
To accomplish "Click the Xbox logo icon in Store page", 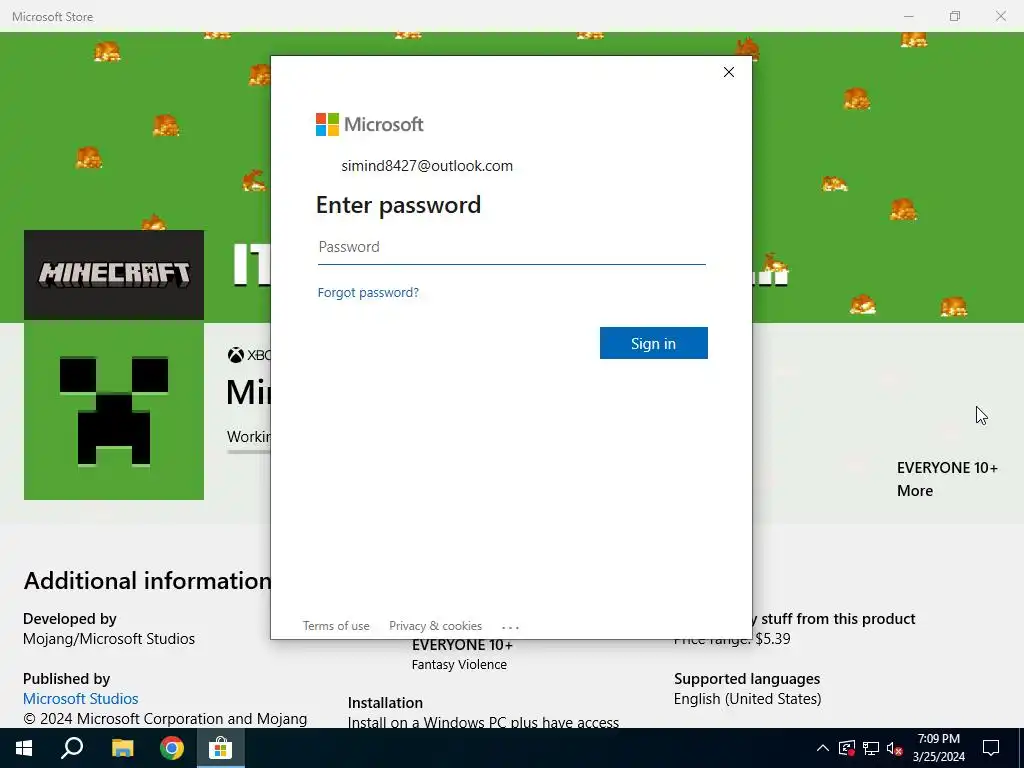I will [x=235, y=355].
